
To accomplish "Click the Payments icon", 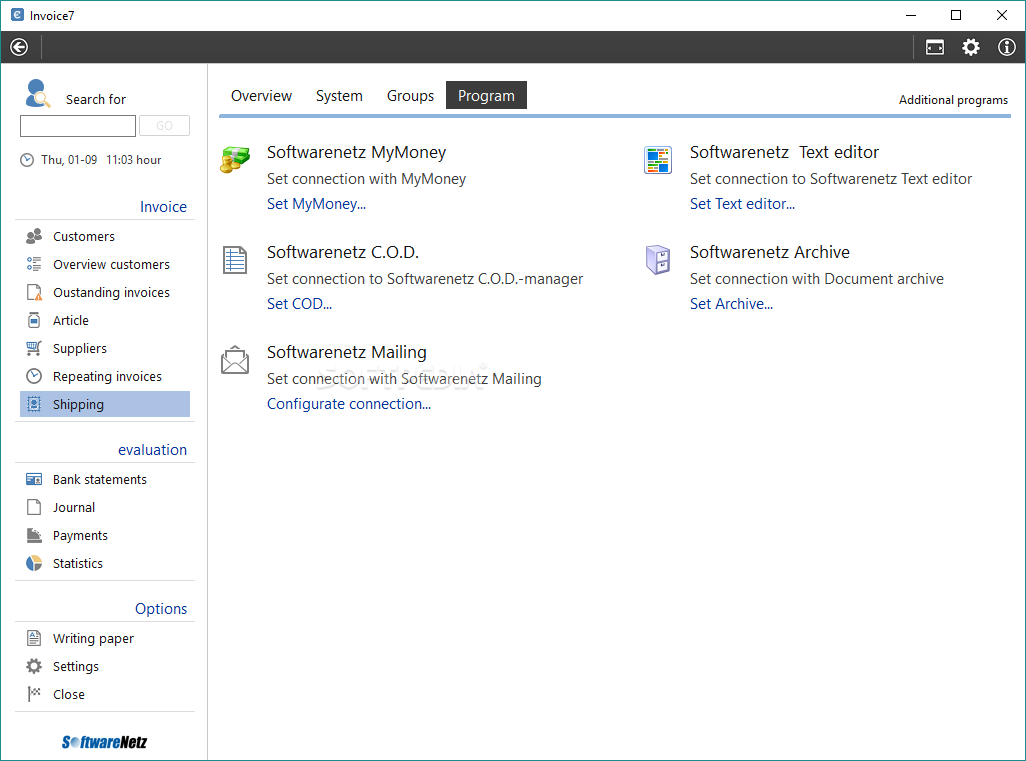I will pyautogui.click(x=34, y=535).
